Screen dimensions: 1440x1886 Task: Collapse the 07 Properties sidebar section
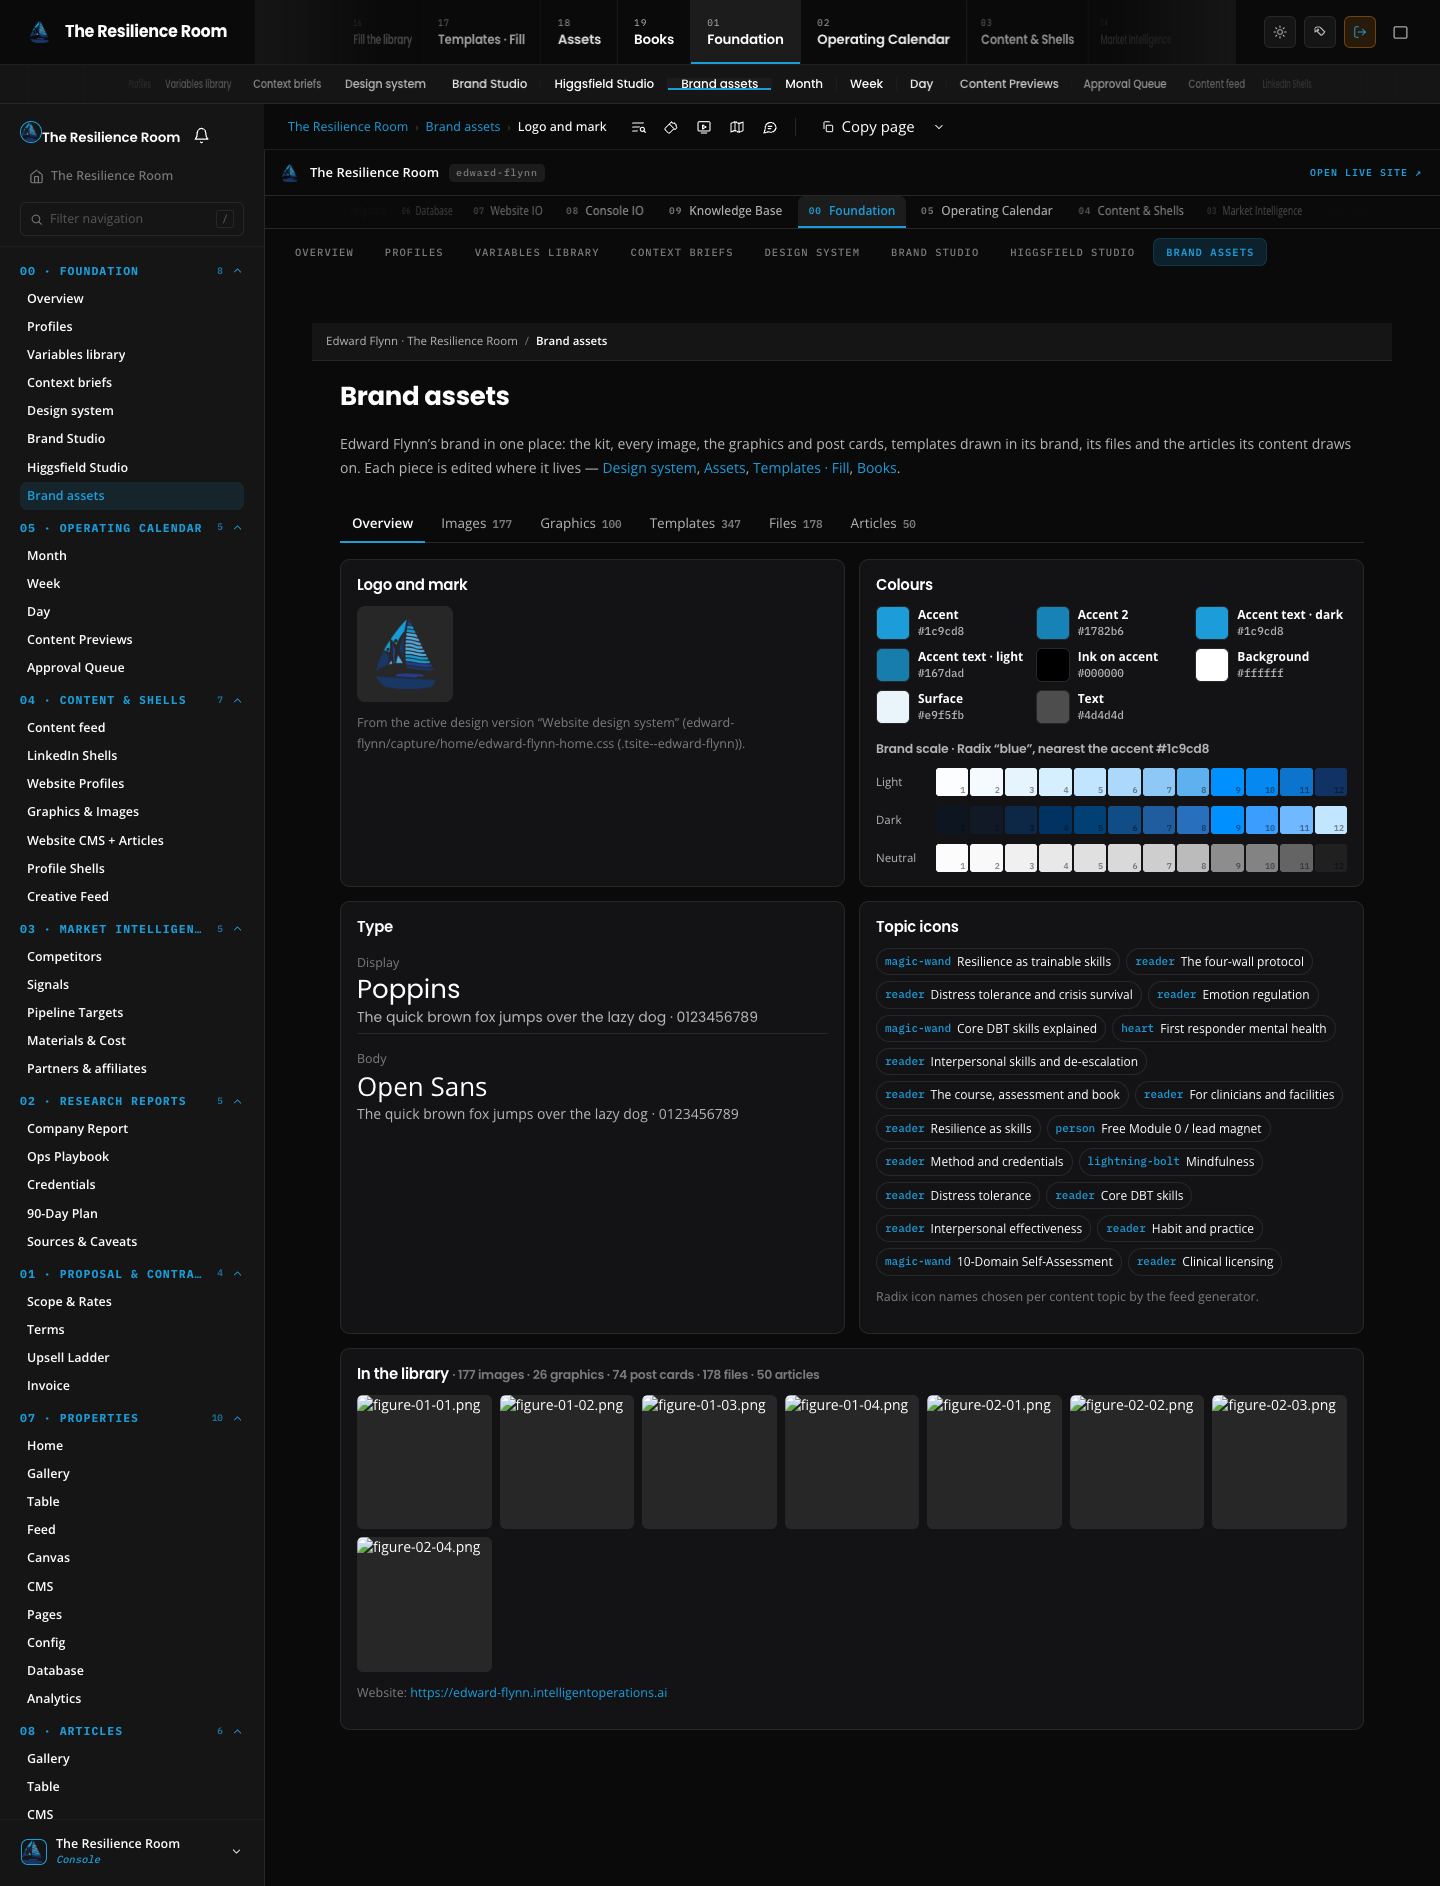tap(238, 1418)
